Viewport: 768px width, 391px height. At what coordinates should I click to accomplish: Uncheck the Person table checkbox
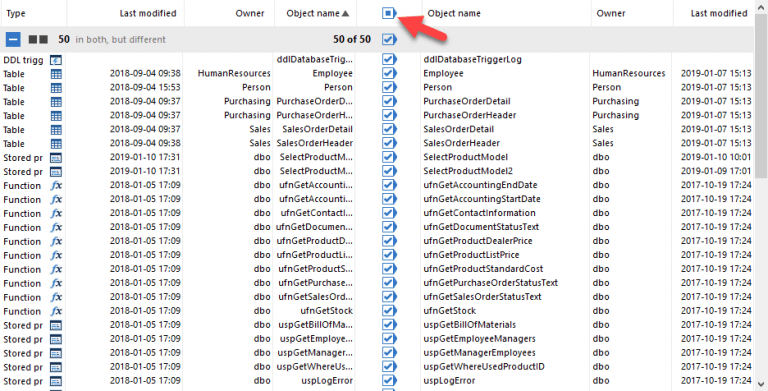coord(389,87)
